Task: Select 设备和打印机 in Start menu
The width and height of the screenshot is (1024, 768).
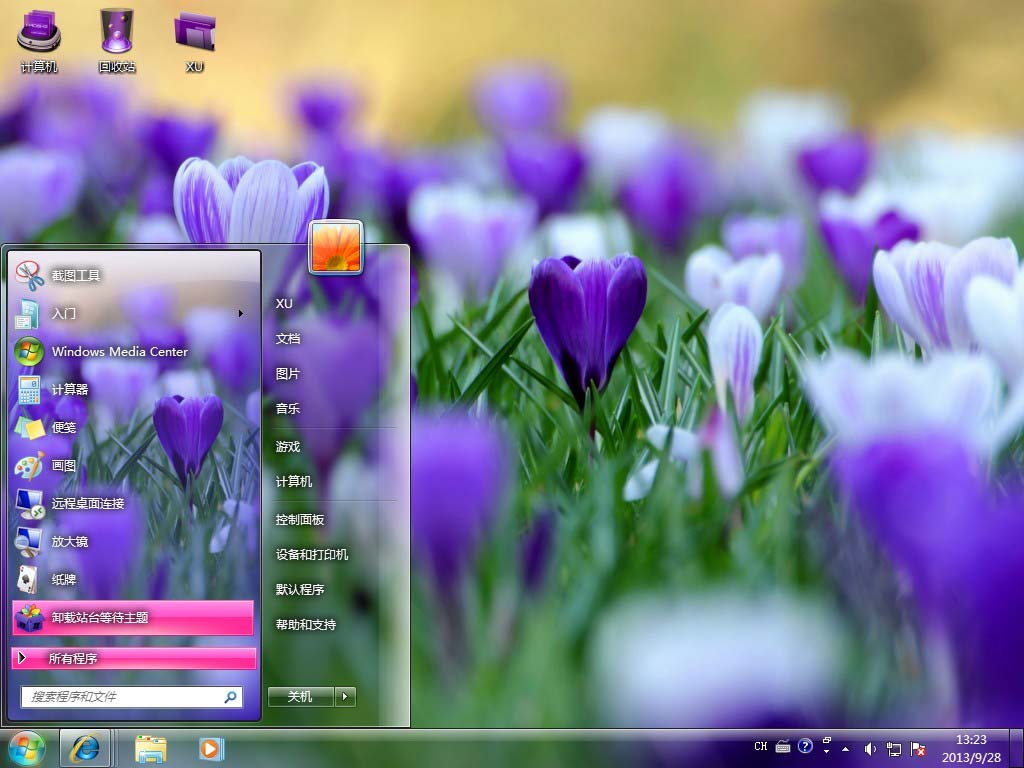Action: coord(312,554)
